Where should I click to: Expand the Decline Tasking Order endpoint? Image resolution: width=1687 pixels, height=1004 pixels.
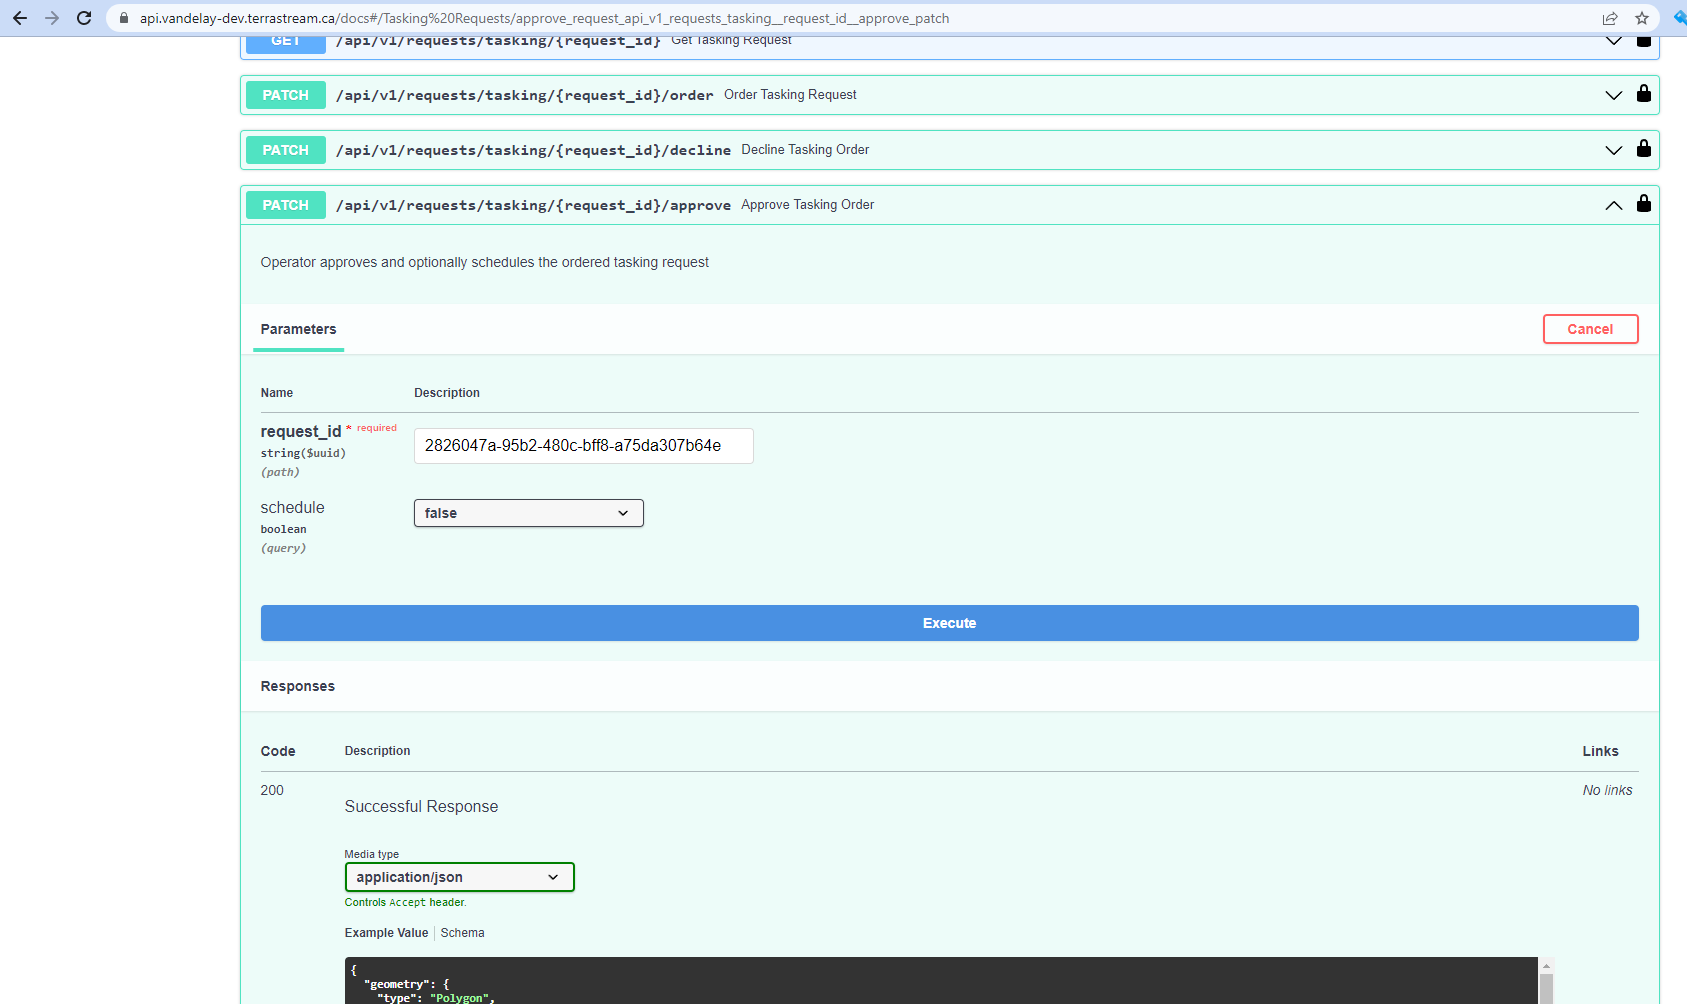tap(1614, 150)
